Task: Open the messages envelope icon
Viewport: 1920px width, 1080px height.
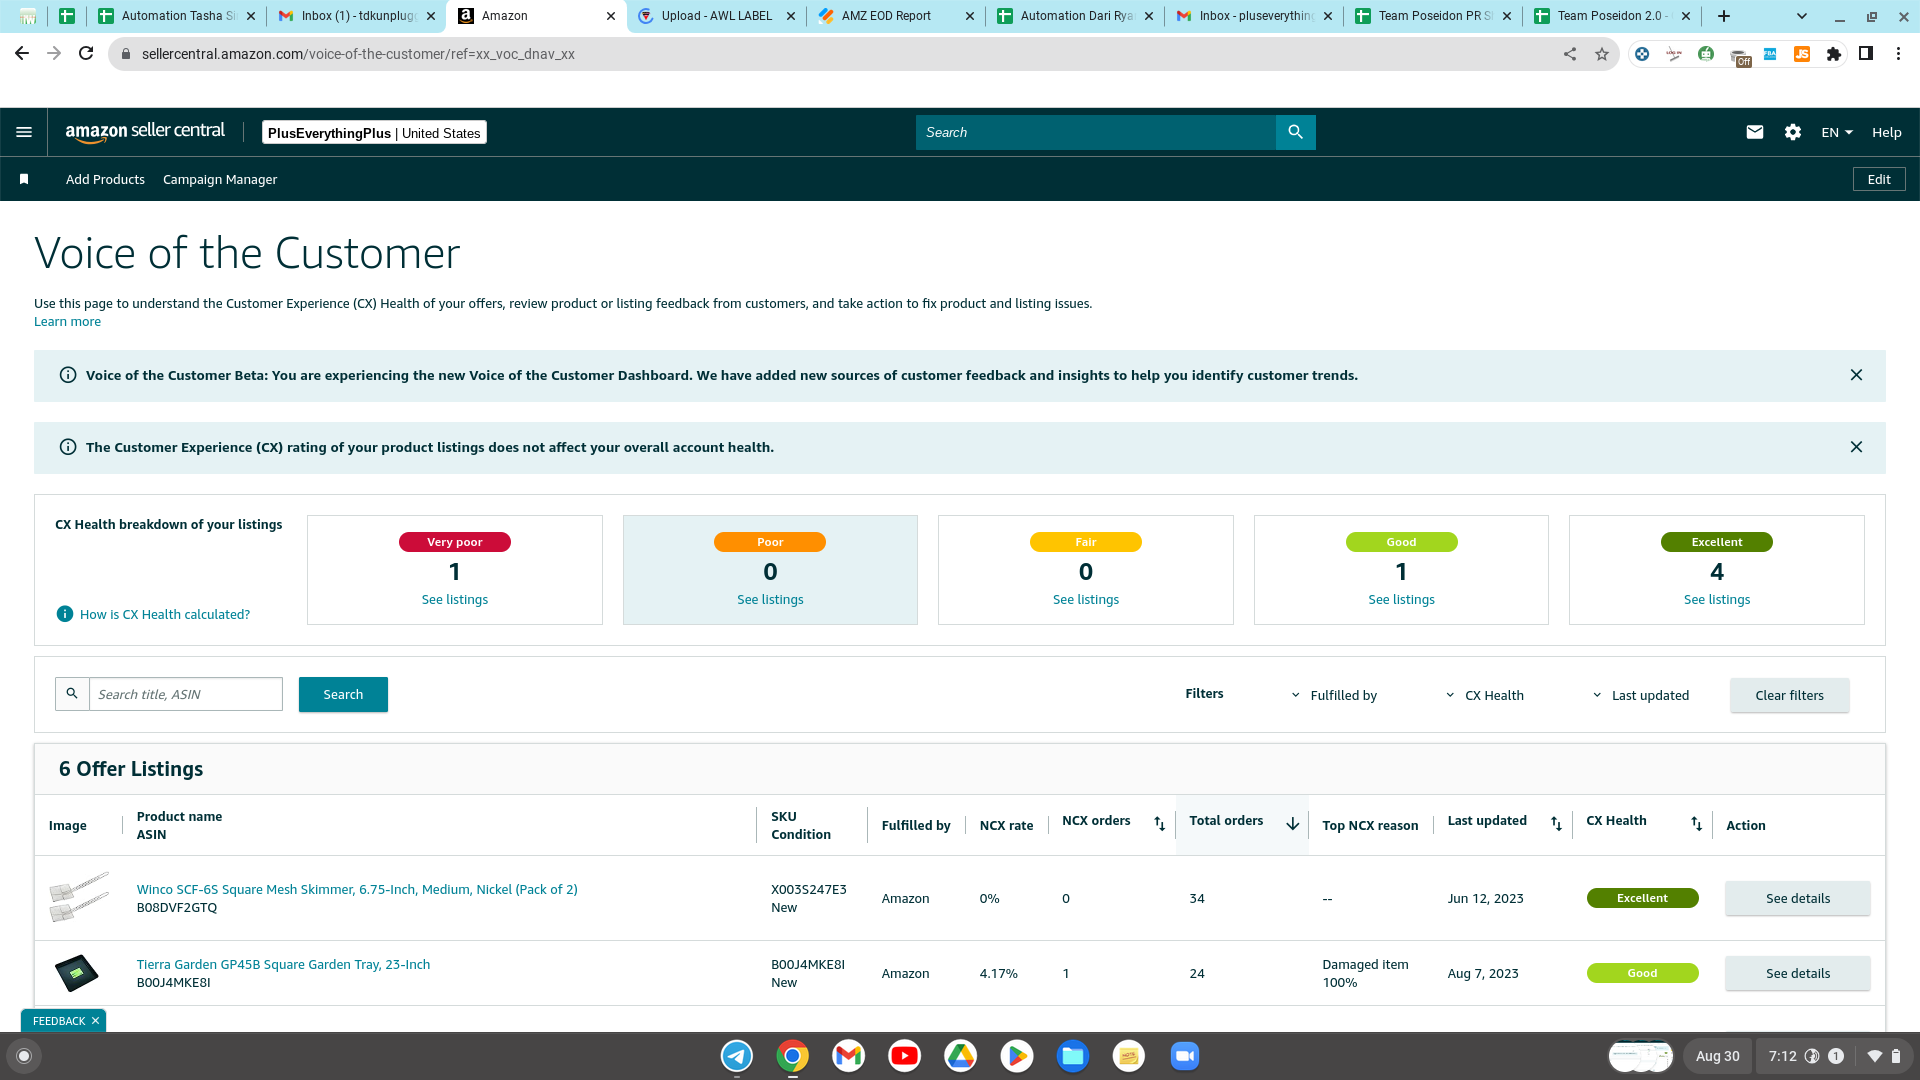Action: 1754,132
